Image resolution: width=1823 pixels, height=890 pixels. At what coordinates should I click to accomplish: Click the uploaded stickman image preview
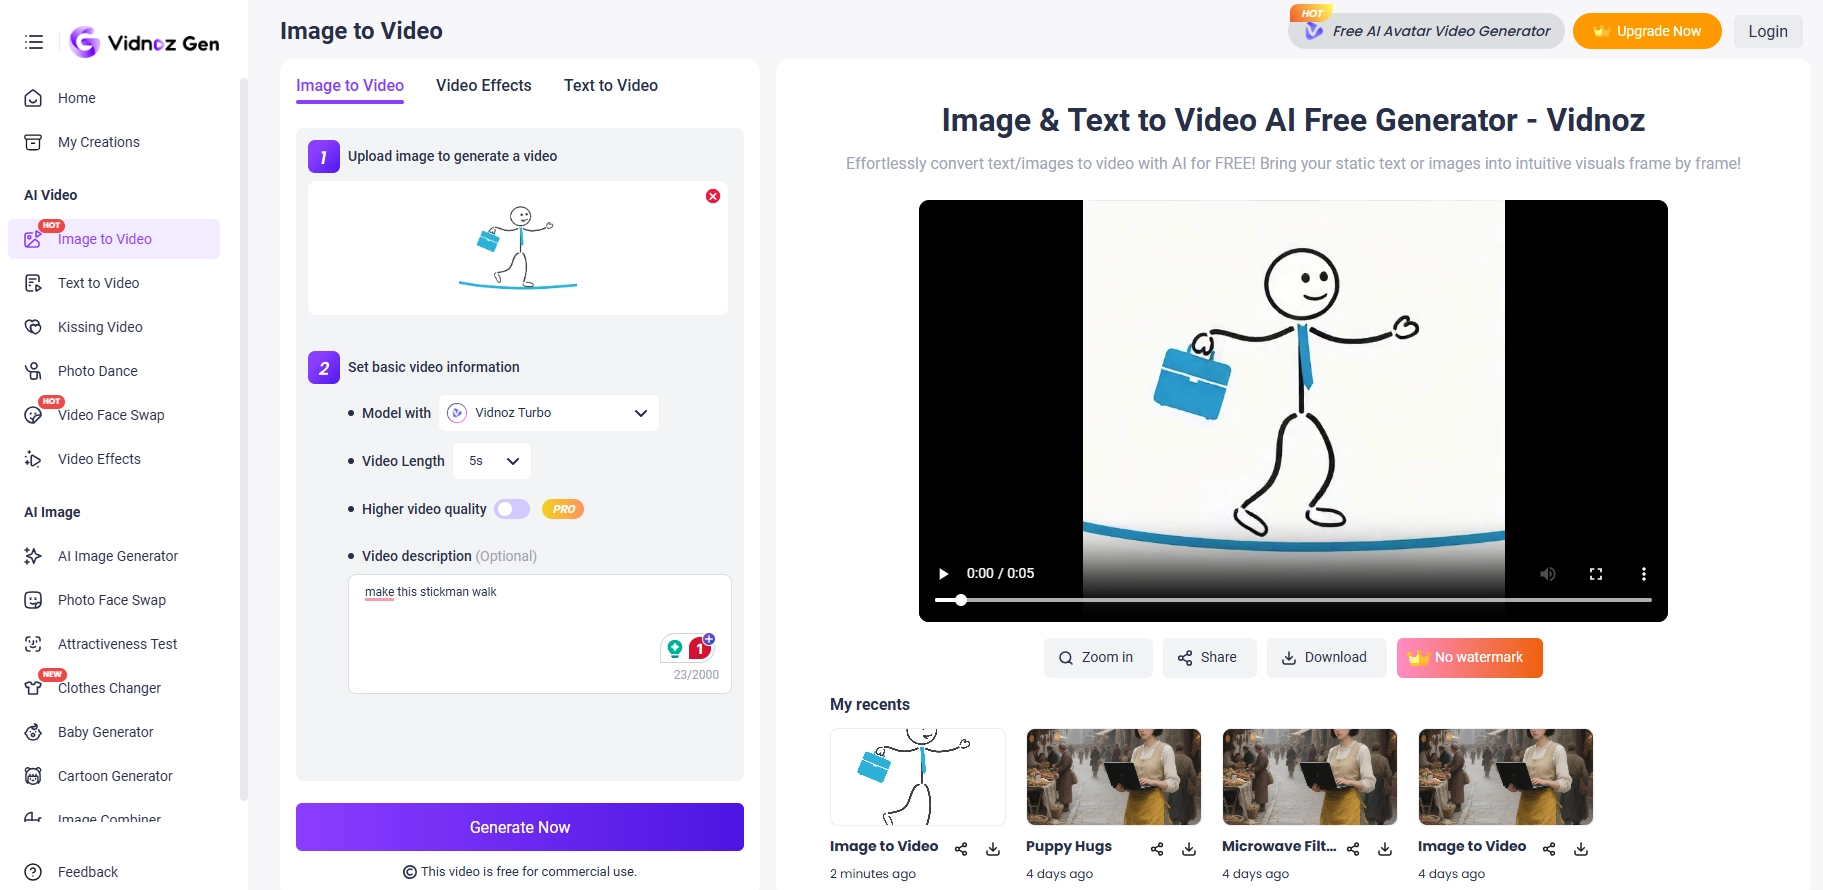point(517,248)
